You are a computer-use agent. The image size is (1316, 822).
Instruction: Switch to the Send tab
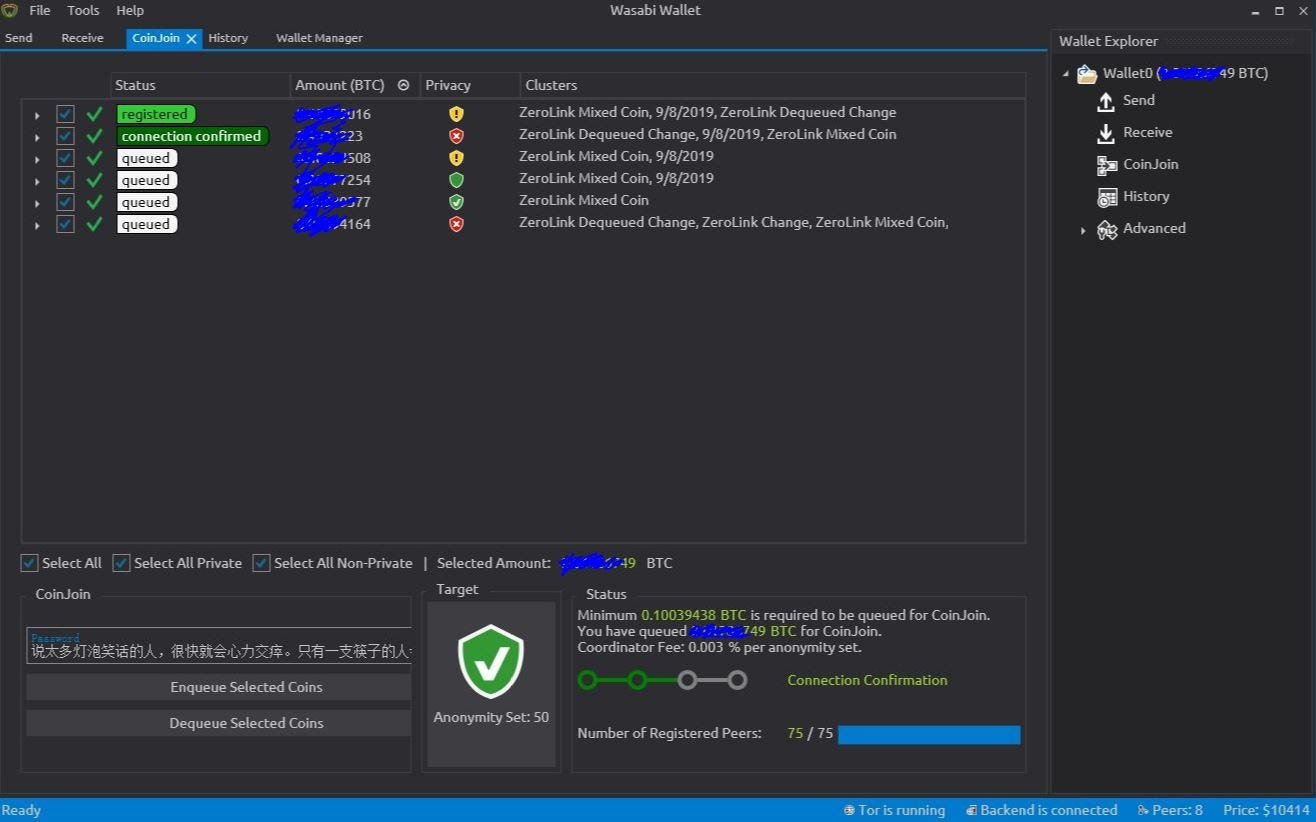pyautogui.click(x=19, y=38)
